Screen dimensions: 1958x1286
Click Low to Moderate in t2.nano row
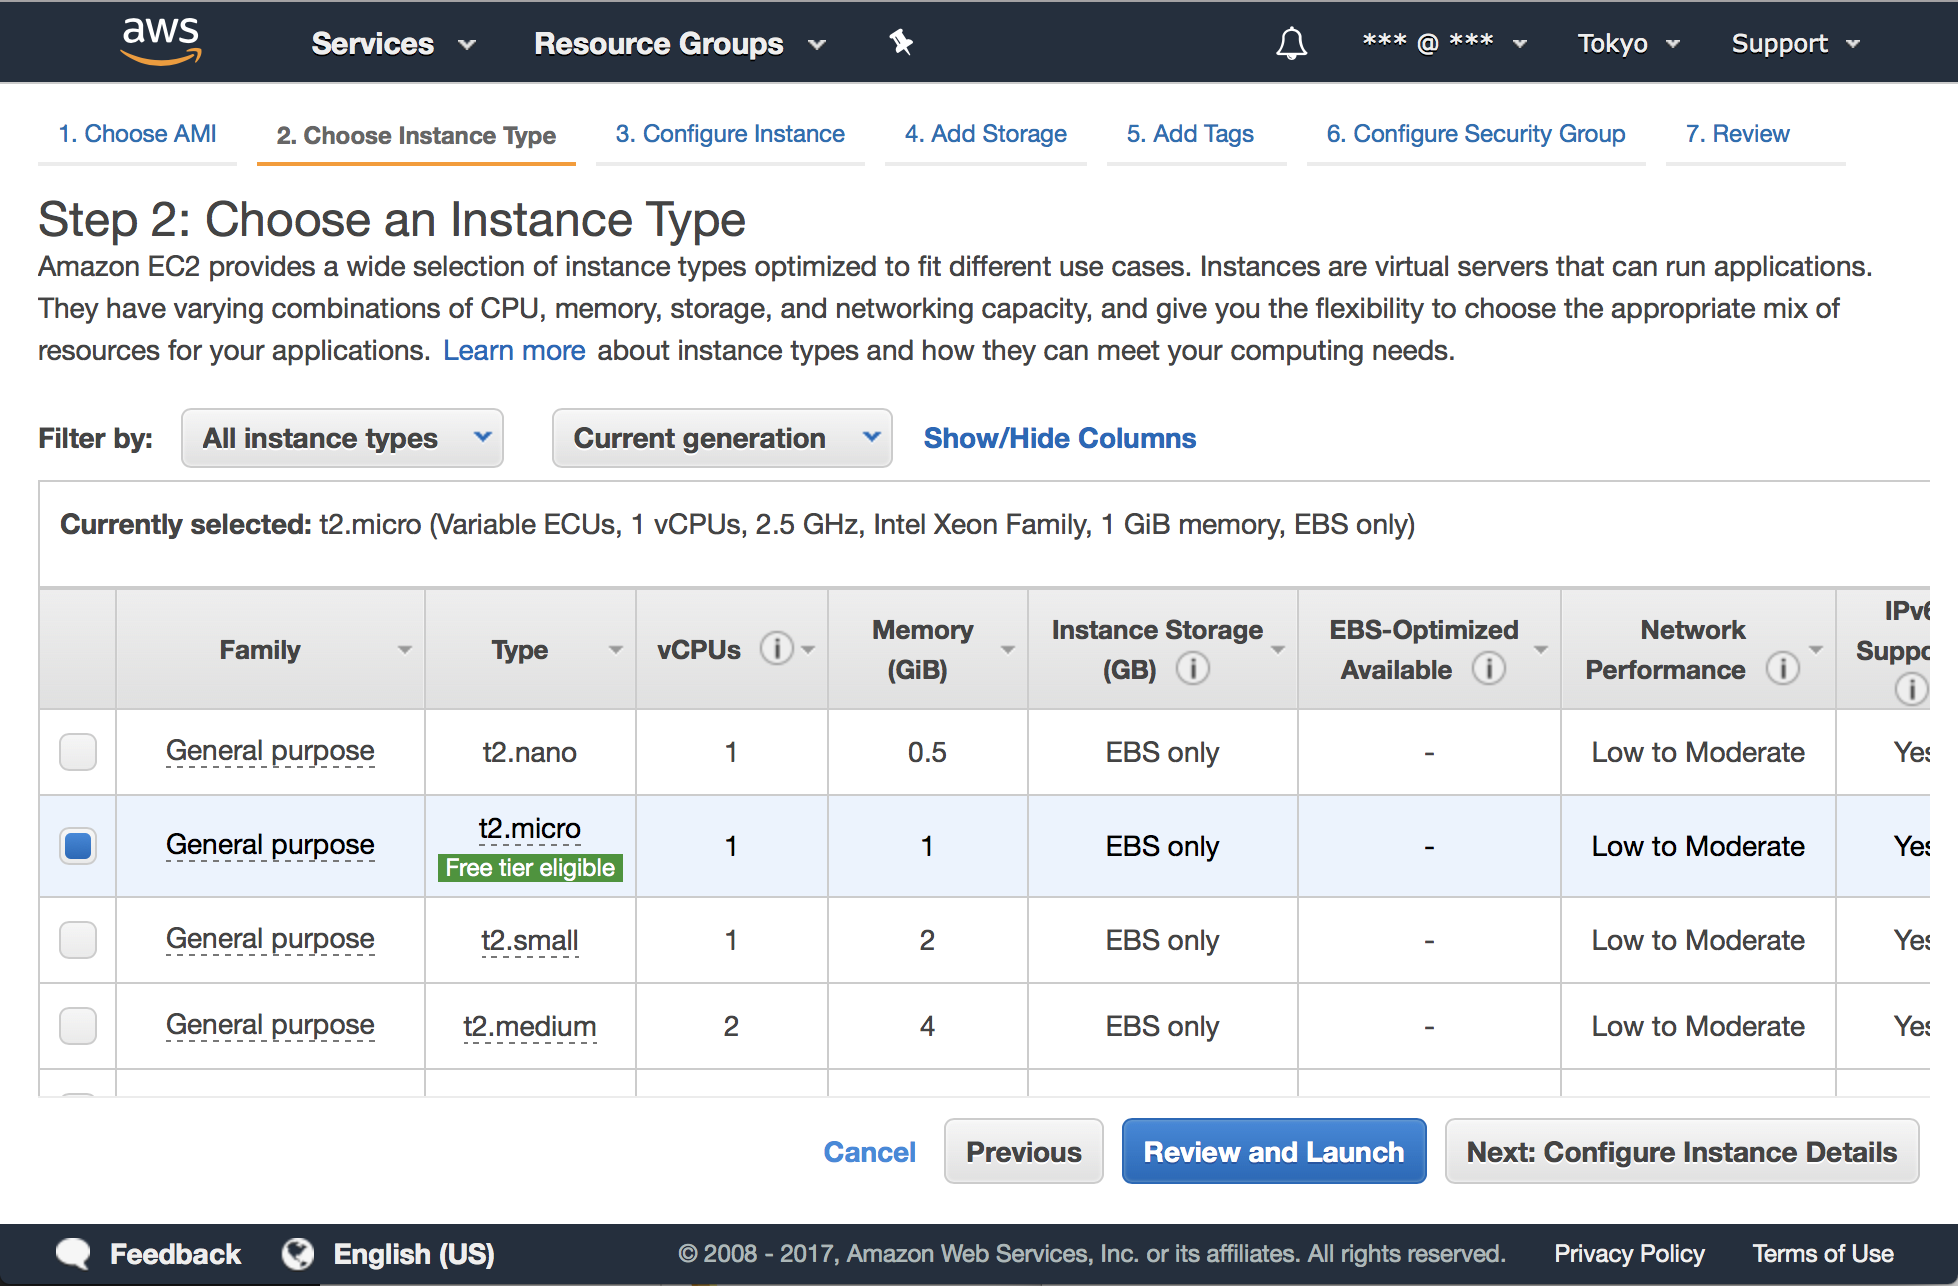[1698, 752]
